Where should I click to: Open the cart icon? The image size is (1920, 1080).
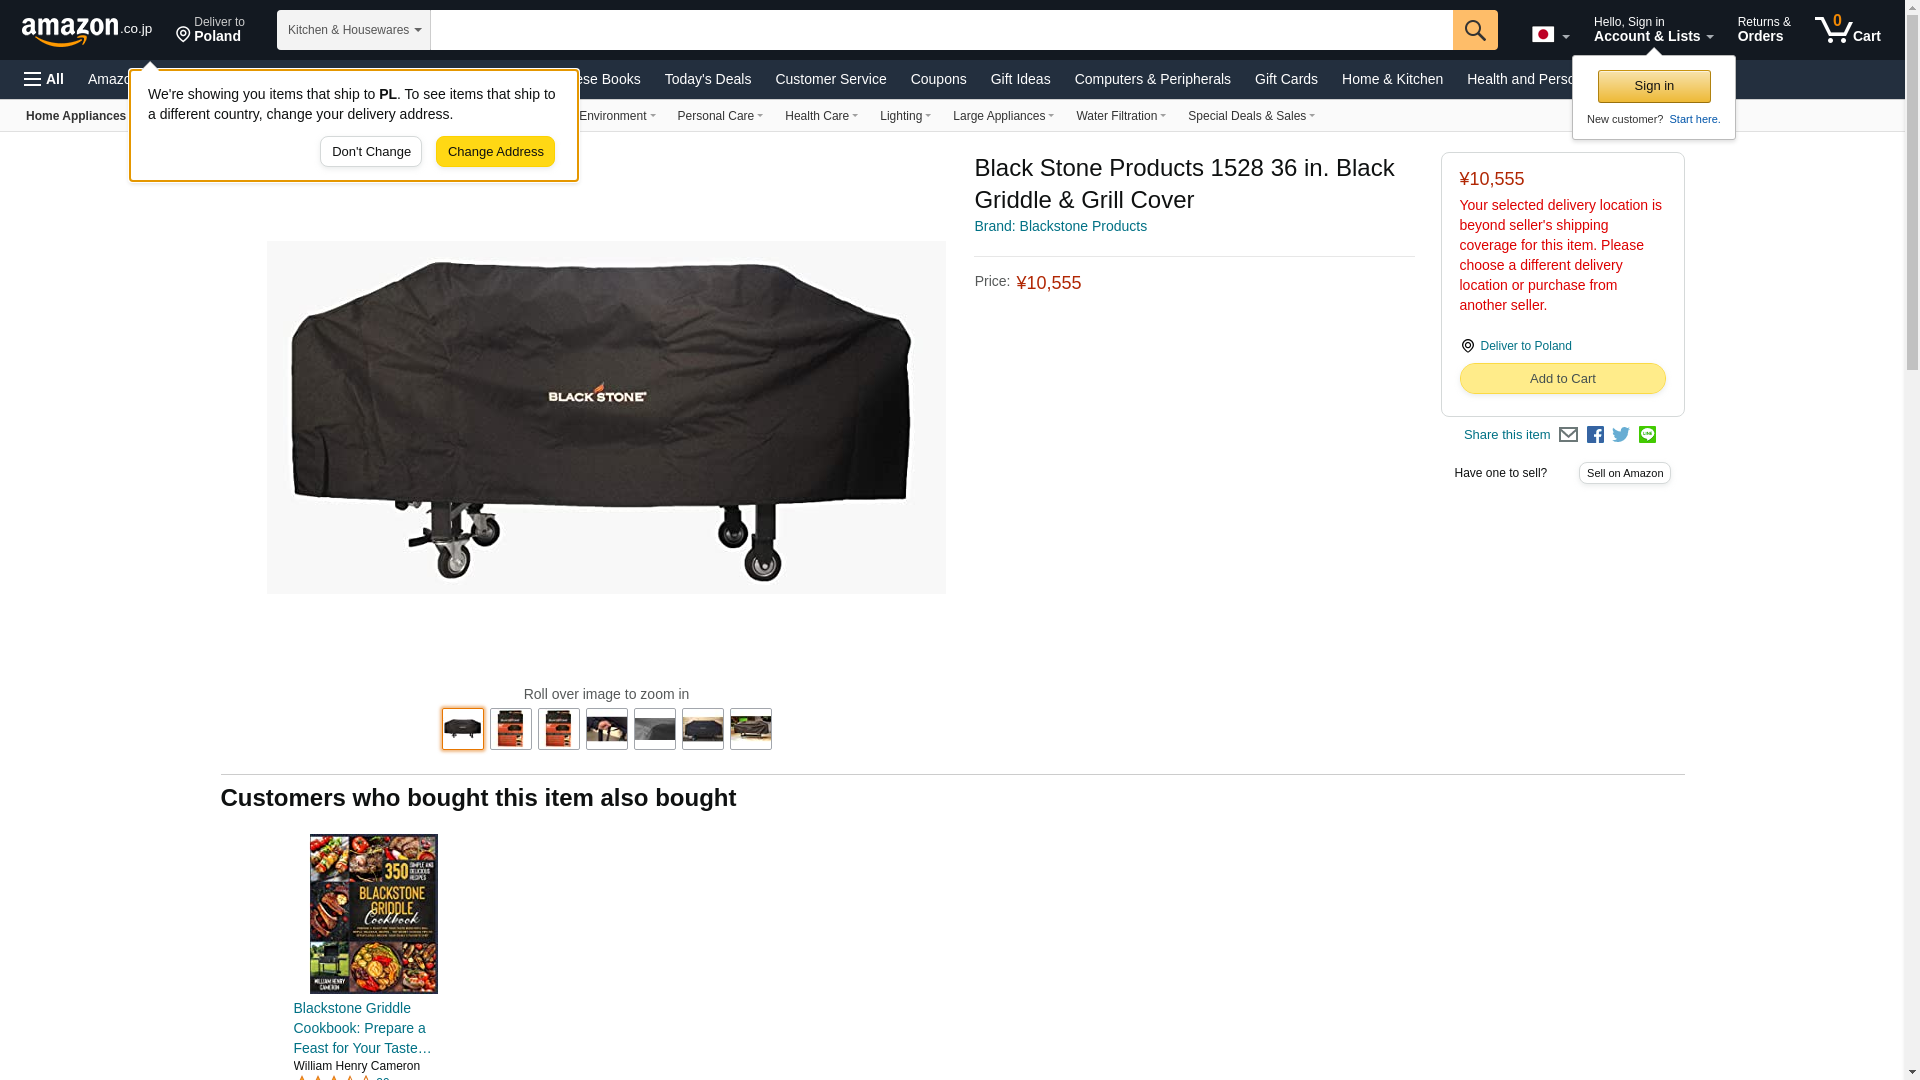(1848, 29)
